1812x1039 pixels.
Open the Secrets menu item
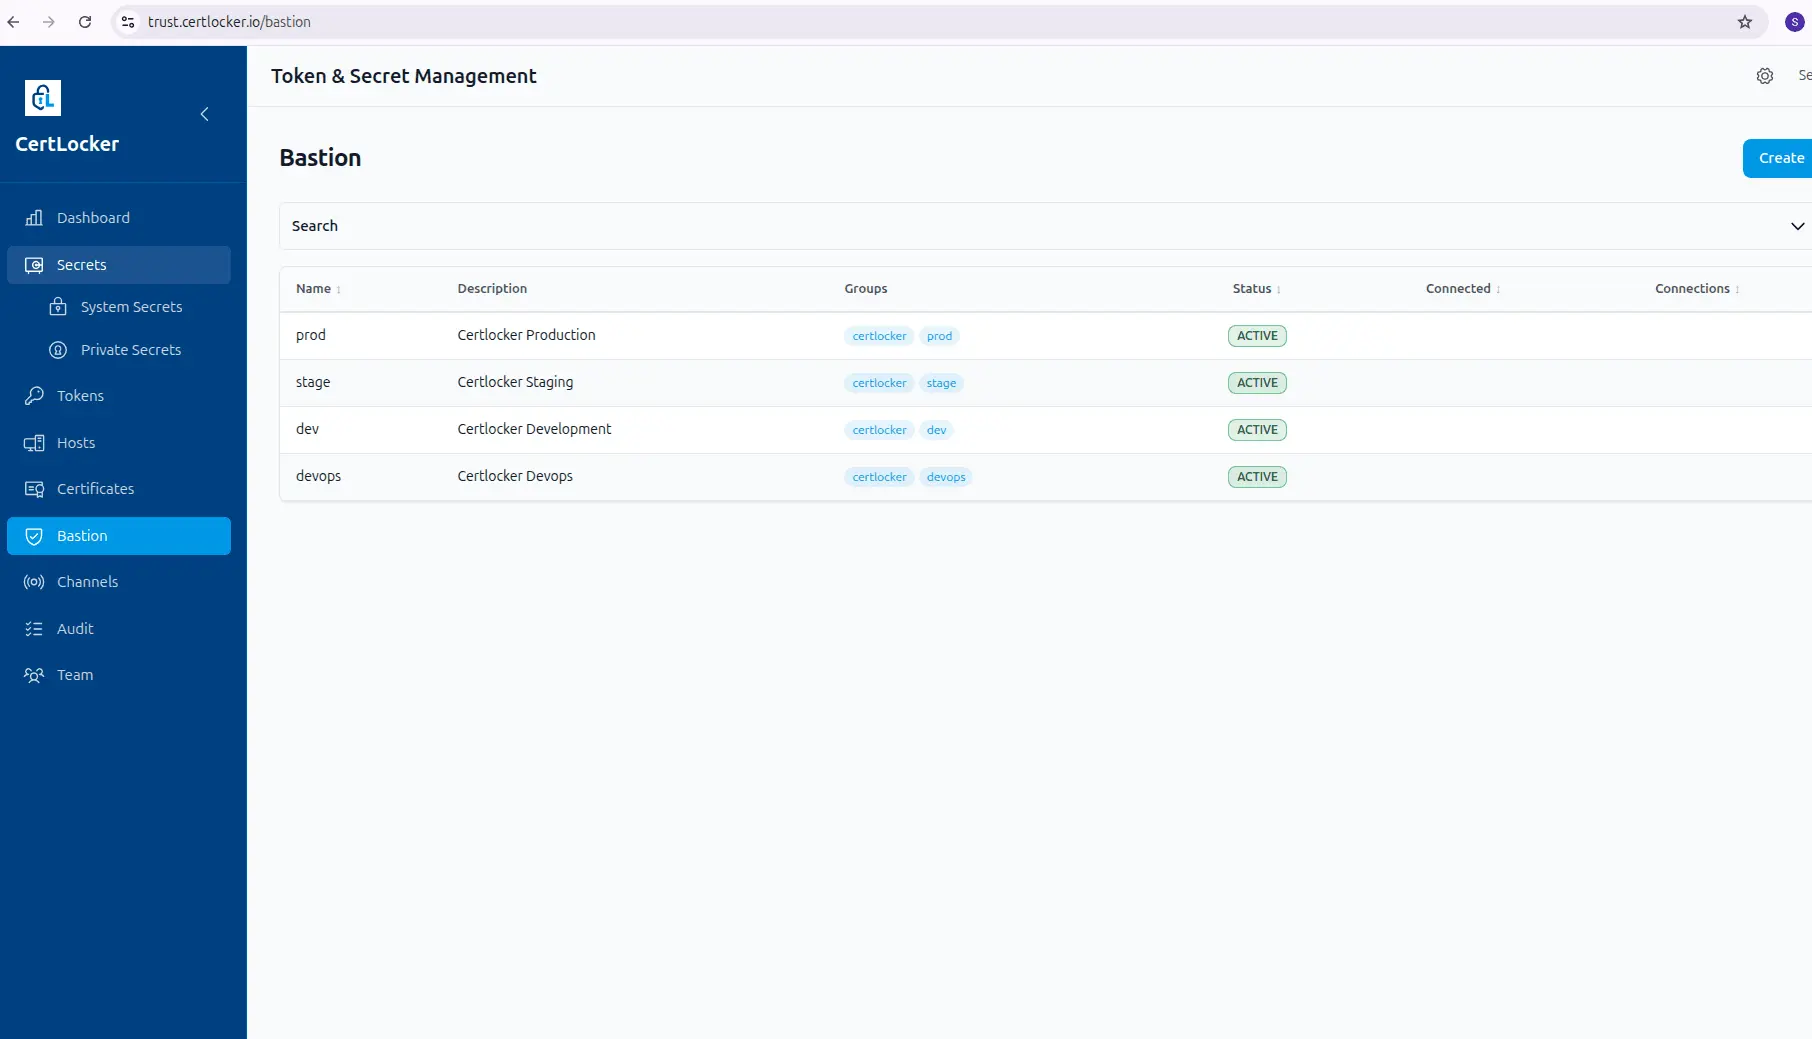point(119,265)
